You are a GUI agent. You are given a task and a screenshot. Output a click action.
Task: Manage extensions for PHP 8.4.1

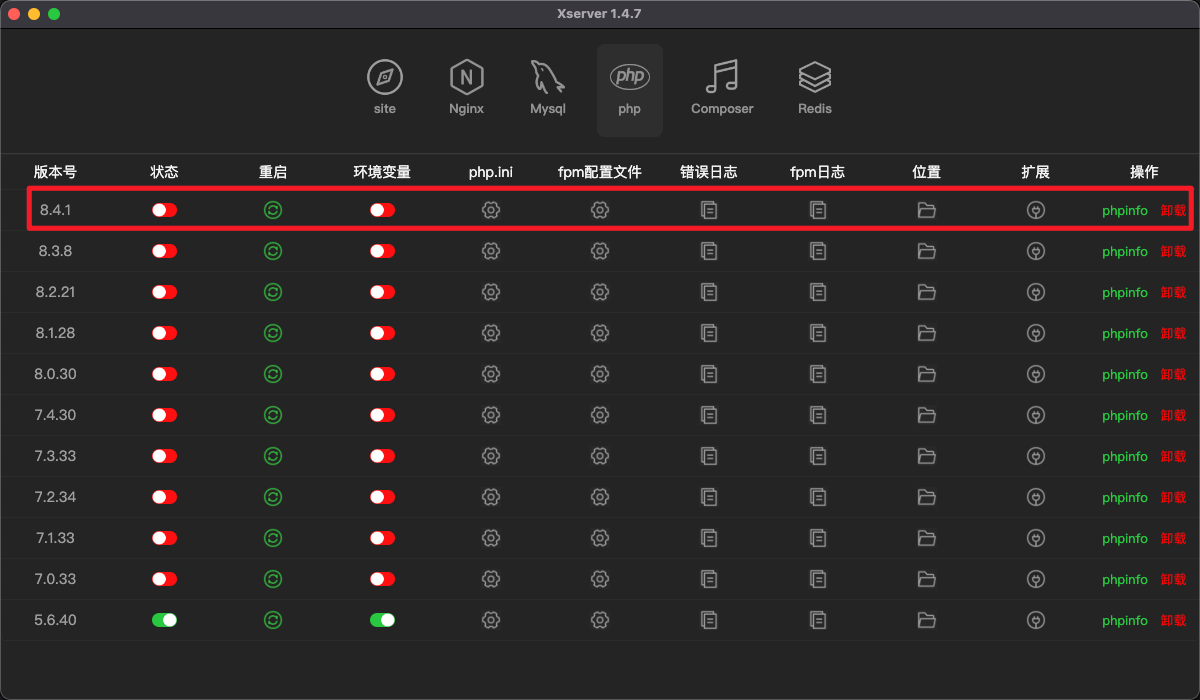1036,210
